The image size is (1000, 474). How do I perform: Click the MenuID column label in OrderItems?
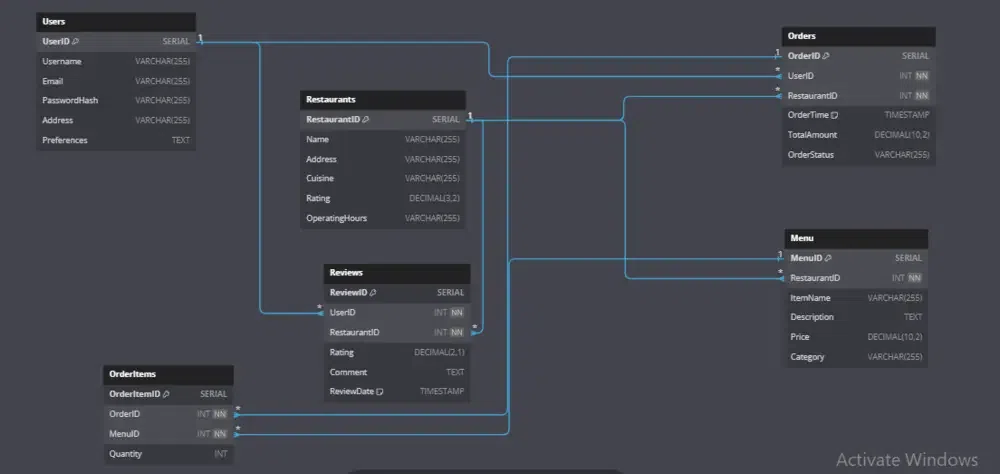pos(124,434)
